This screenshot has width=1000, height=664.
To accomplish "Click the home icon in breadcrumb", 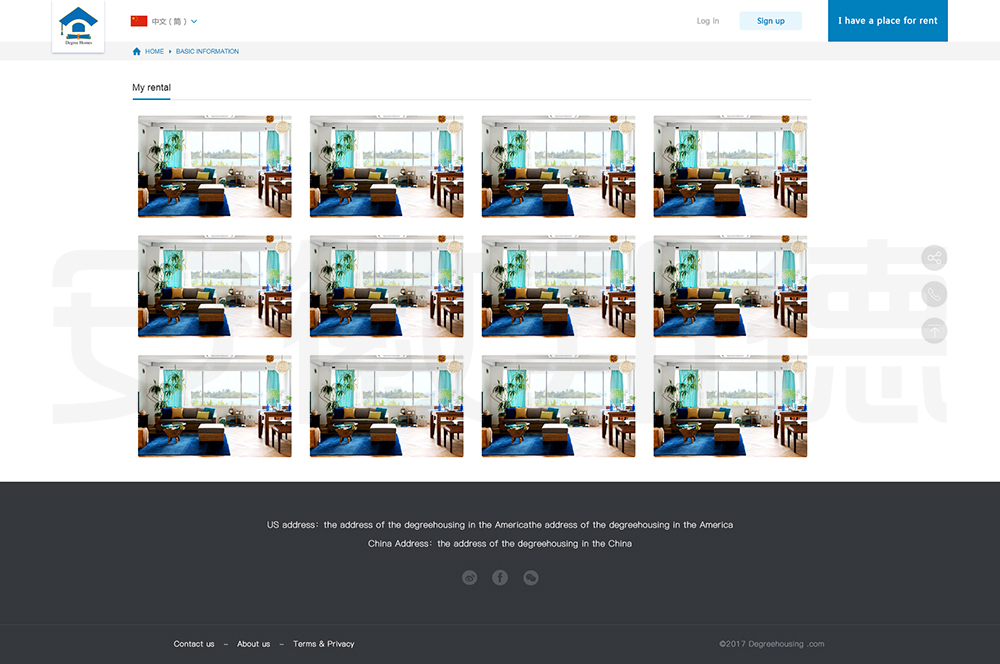I will [137, 51].
